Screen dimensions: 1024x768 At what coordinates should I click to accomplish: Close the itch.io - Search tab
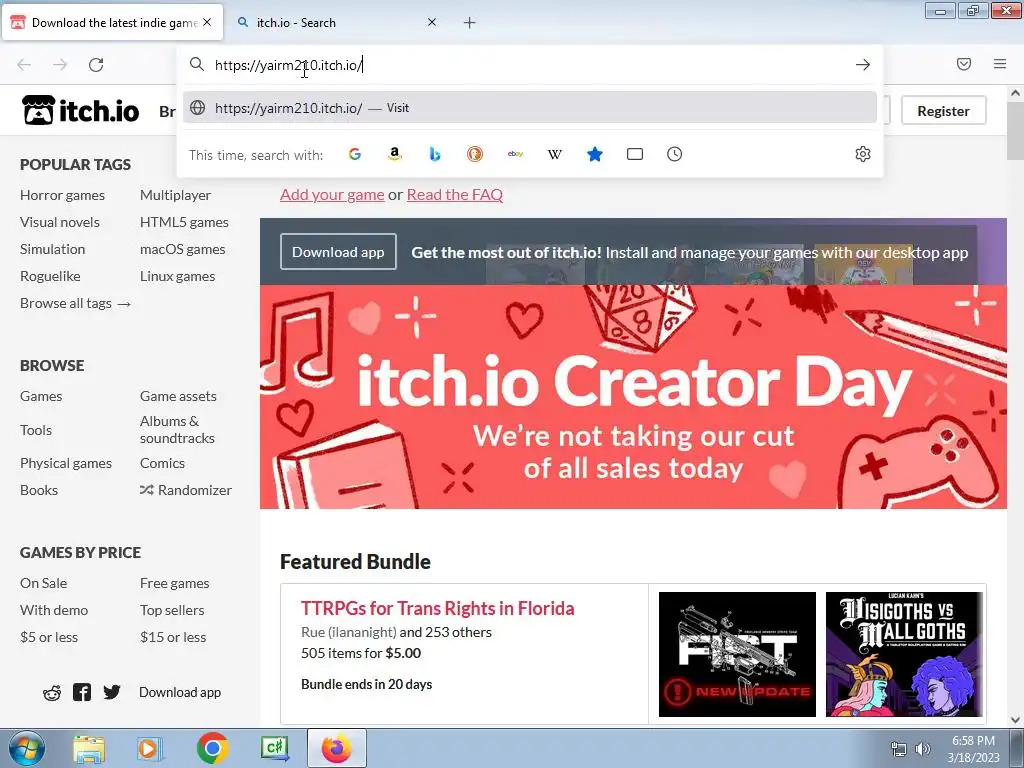point(432,22)
